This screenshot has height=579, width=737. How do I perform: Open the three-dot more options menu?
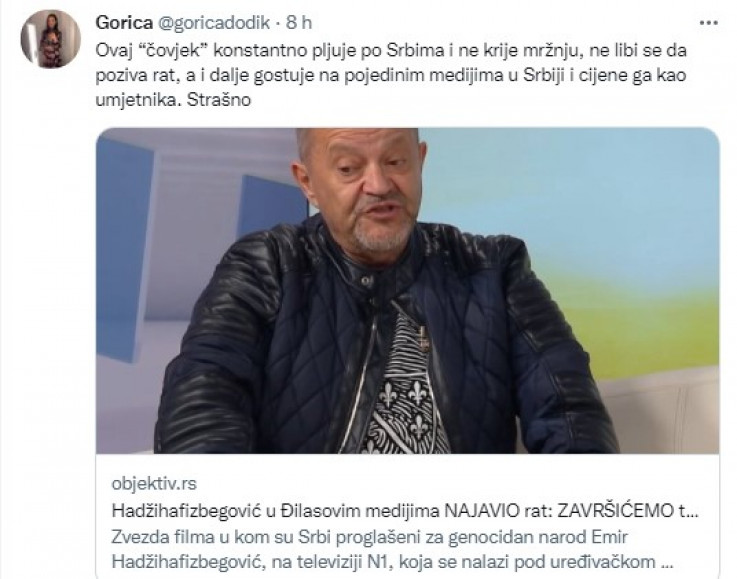708,23
